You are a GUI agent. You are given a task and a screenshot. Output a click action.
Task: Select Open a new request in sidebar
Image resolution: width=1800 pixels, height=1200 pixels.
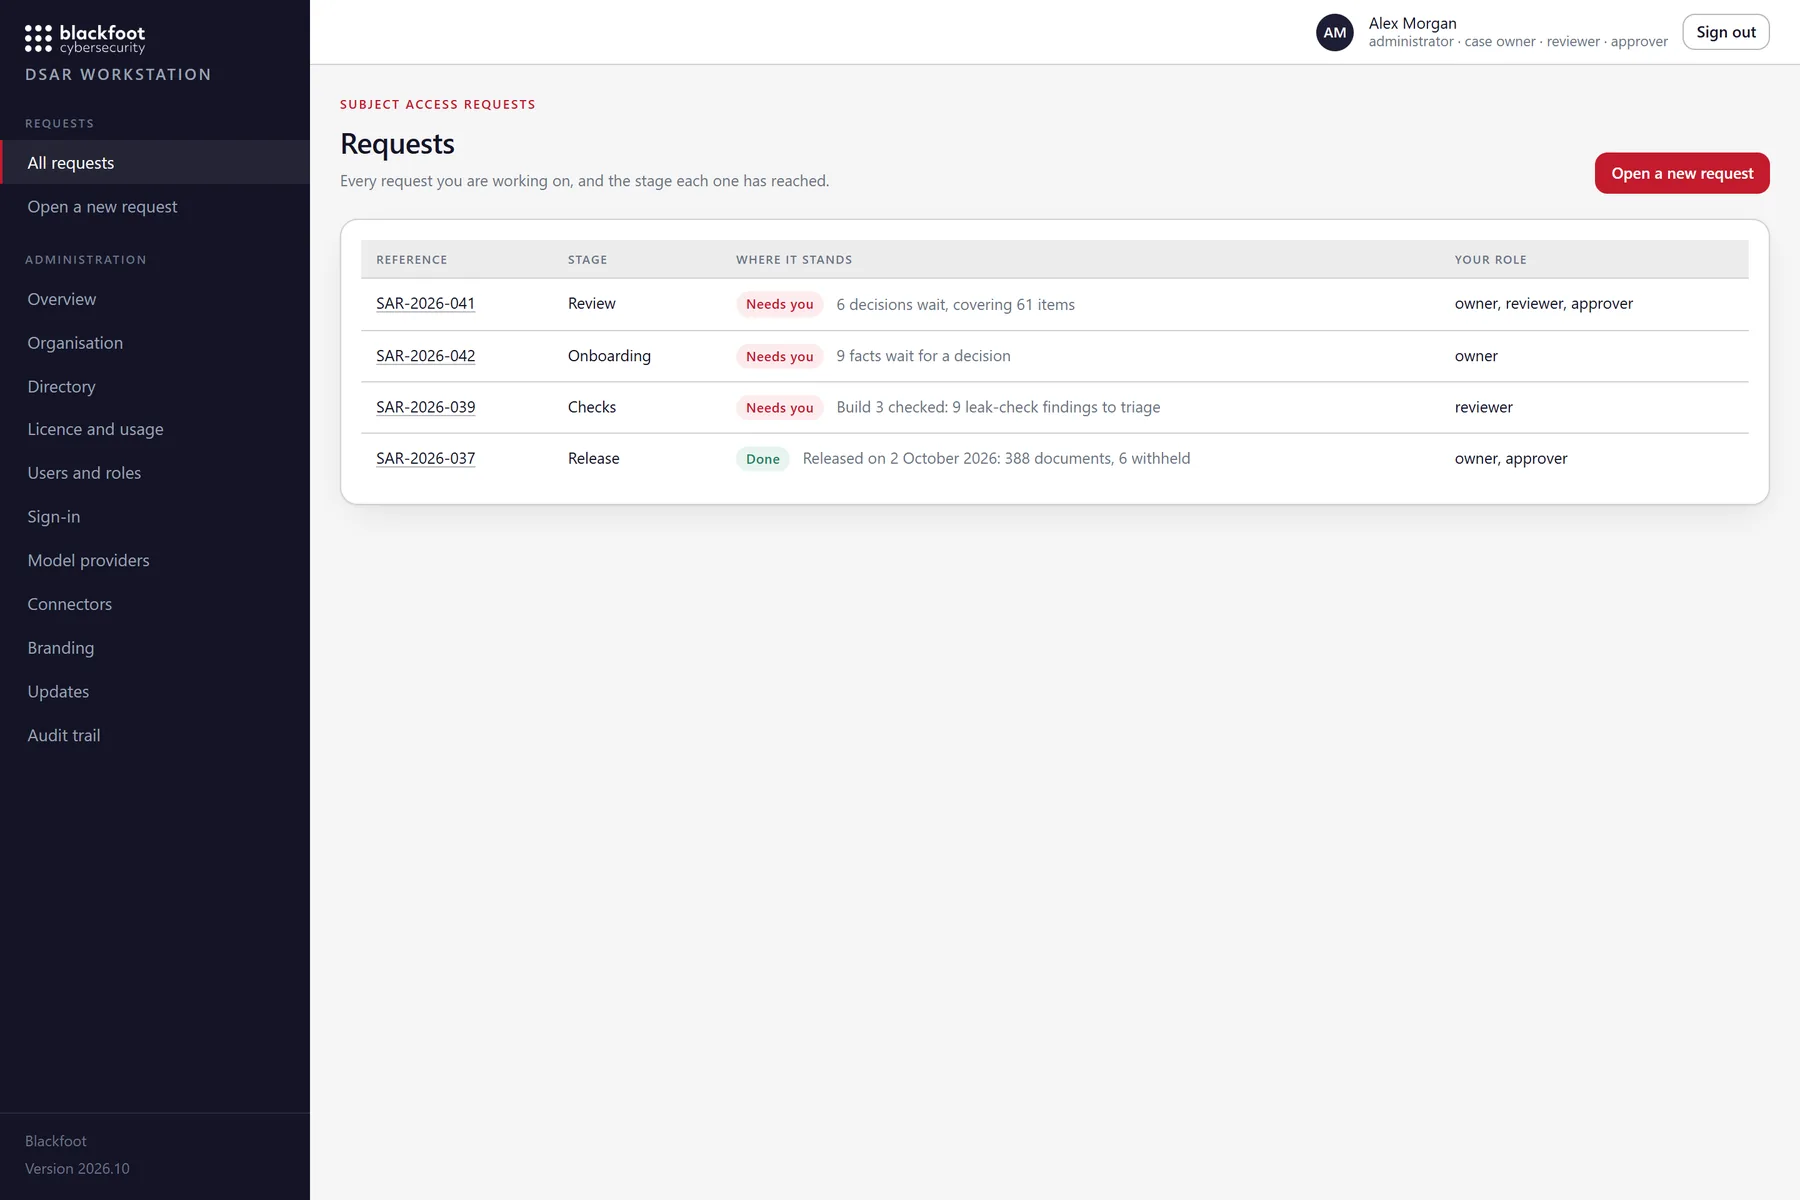pyautogui.click(x=155, y=207)
